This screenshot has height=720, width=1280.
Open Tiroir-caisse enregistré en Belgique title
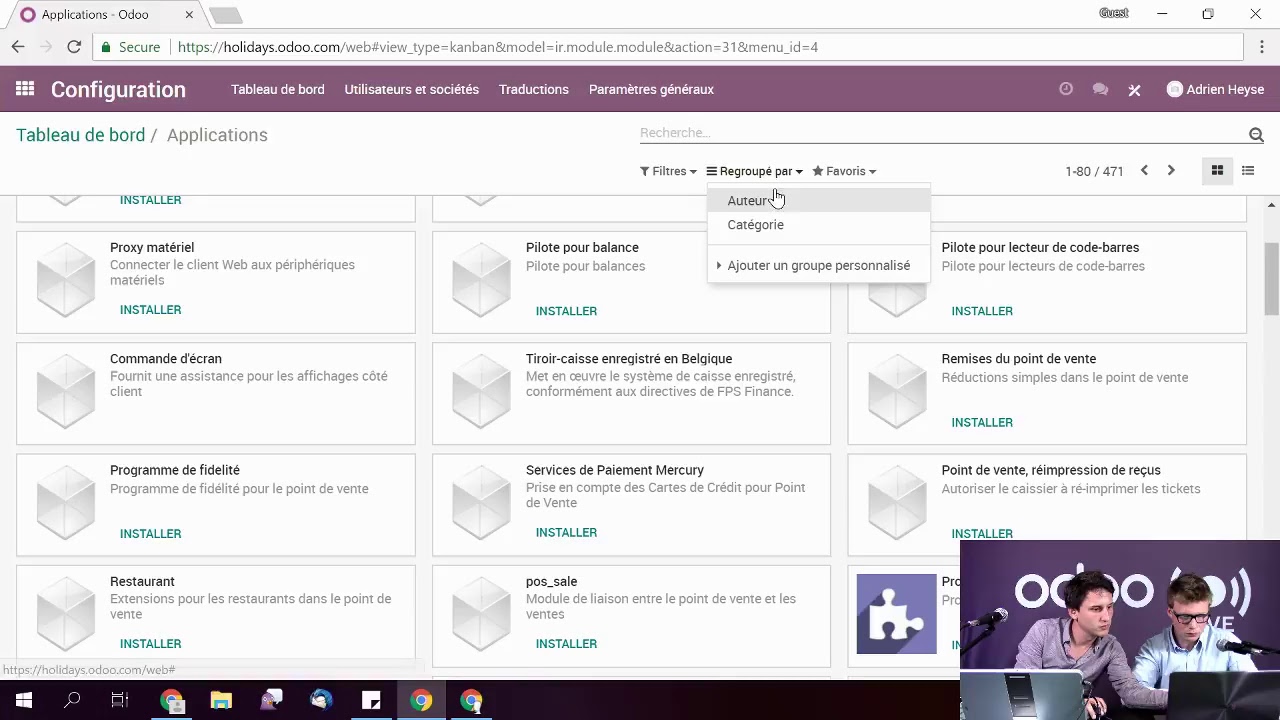(x=629, y=359)
